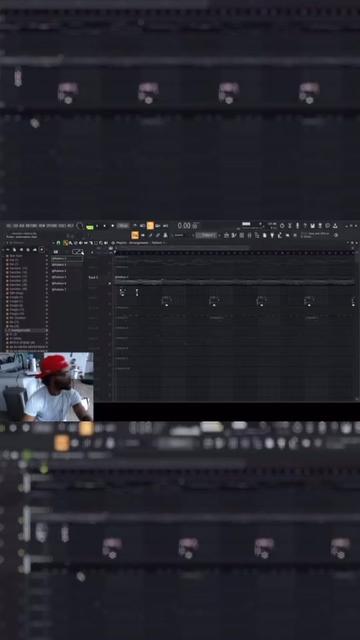The image size is (360, 640).
Task: Toggle the orange highlighted icon in the second toolbar row
Action: tap(135, 235)
